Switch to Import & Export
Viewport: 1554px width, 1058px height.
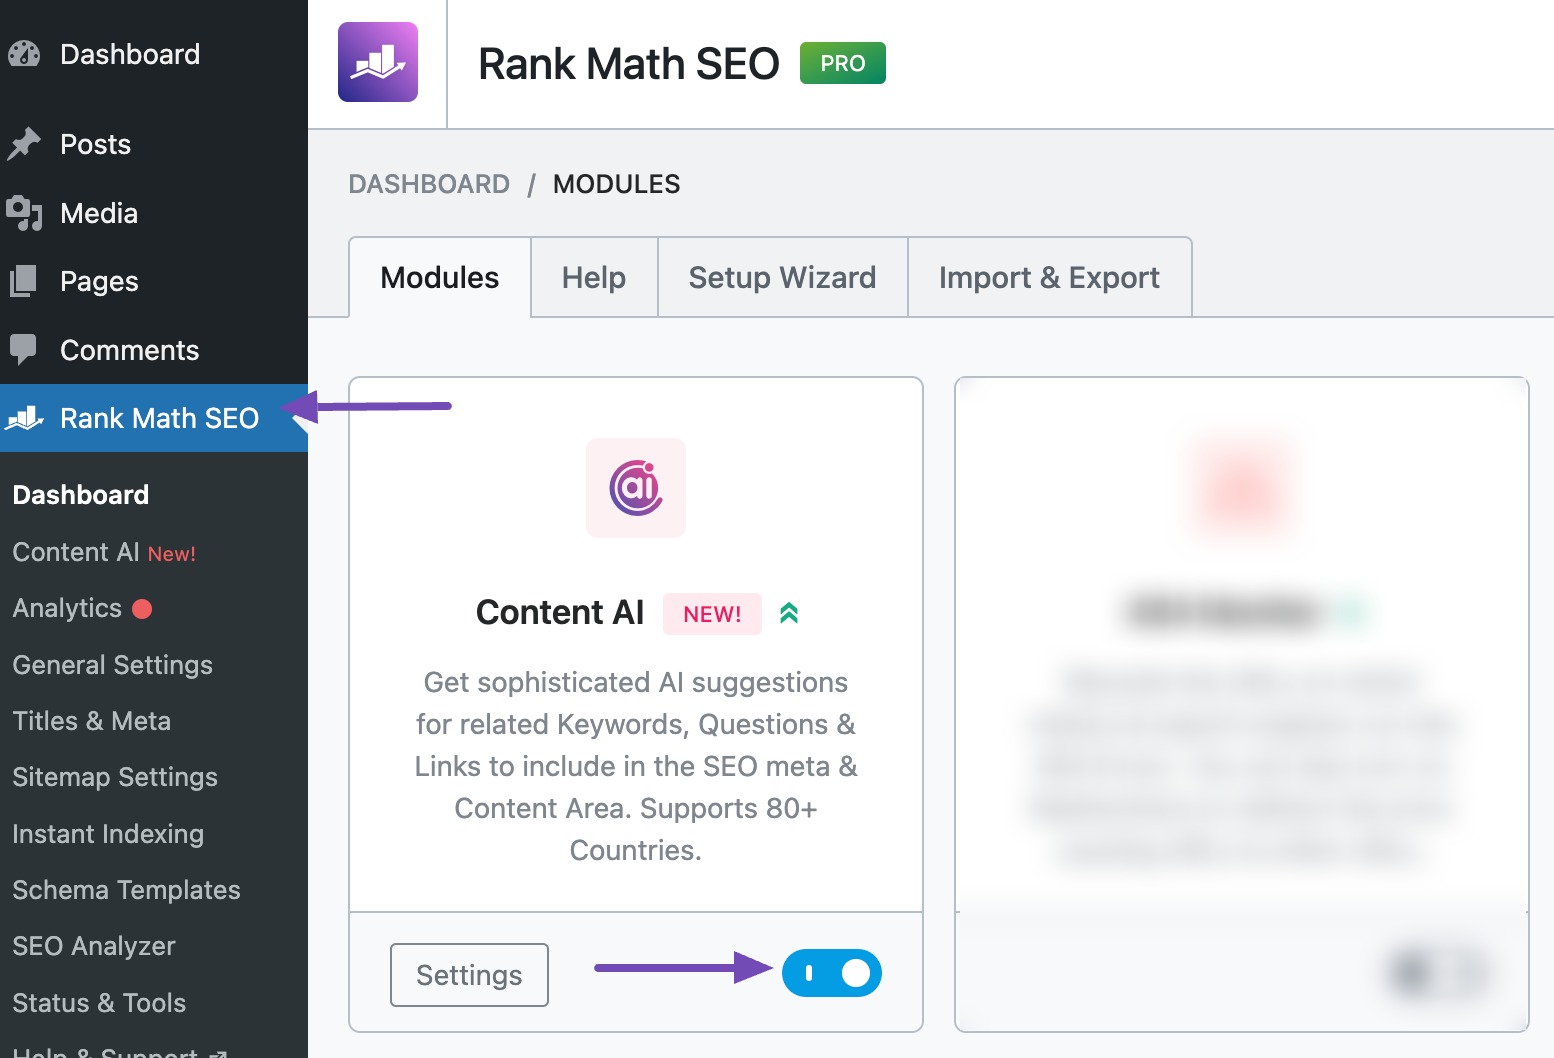pos(1048,277)
